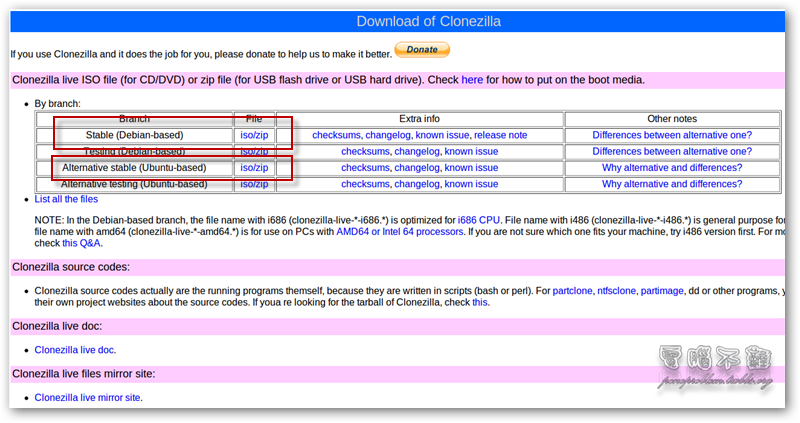
Task: Click 'Why alternative and differences?' for Alternative stable
Action: [671, 168]
